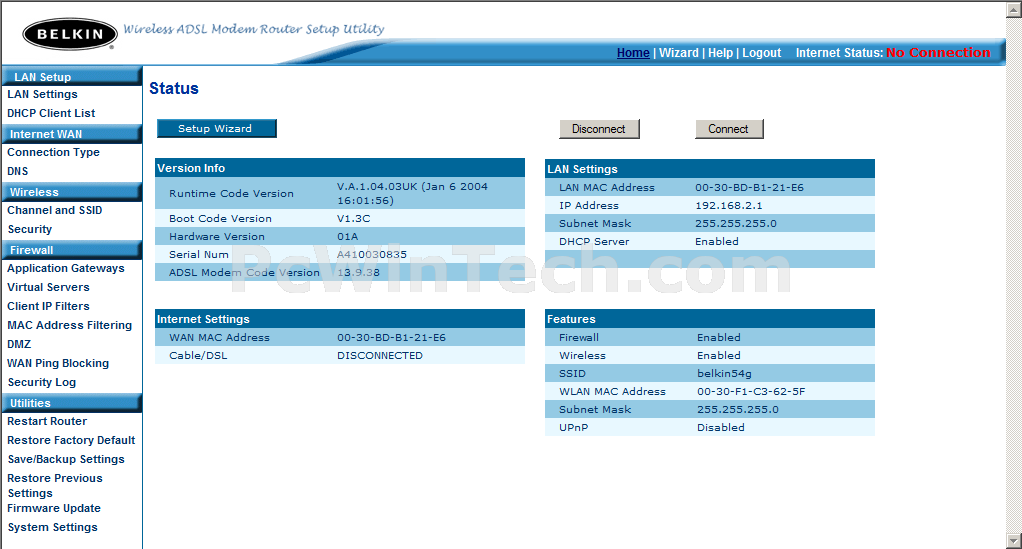This screenshot has height=549, width=1022.
Task: Open MAC Address Filtering page
Action: point(70,325)
